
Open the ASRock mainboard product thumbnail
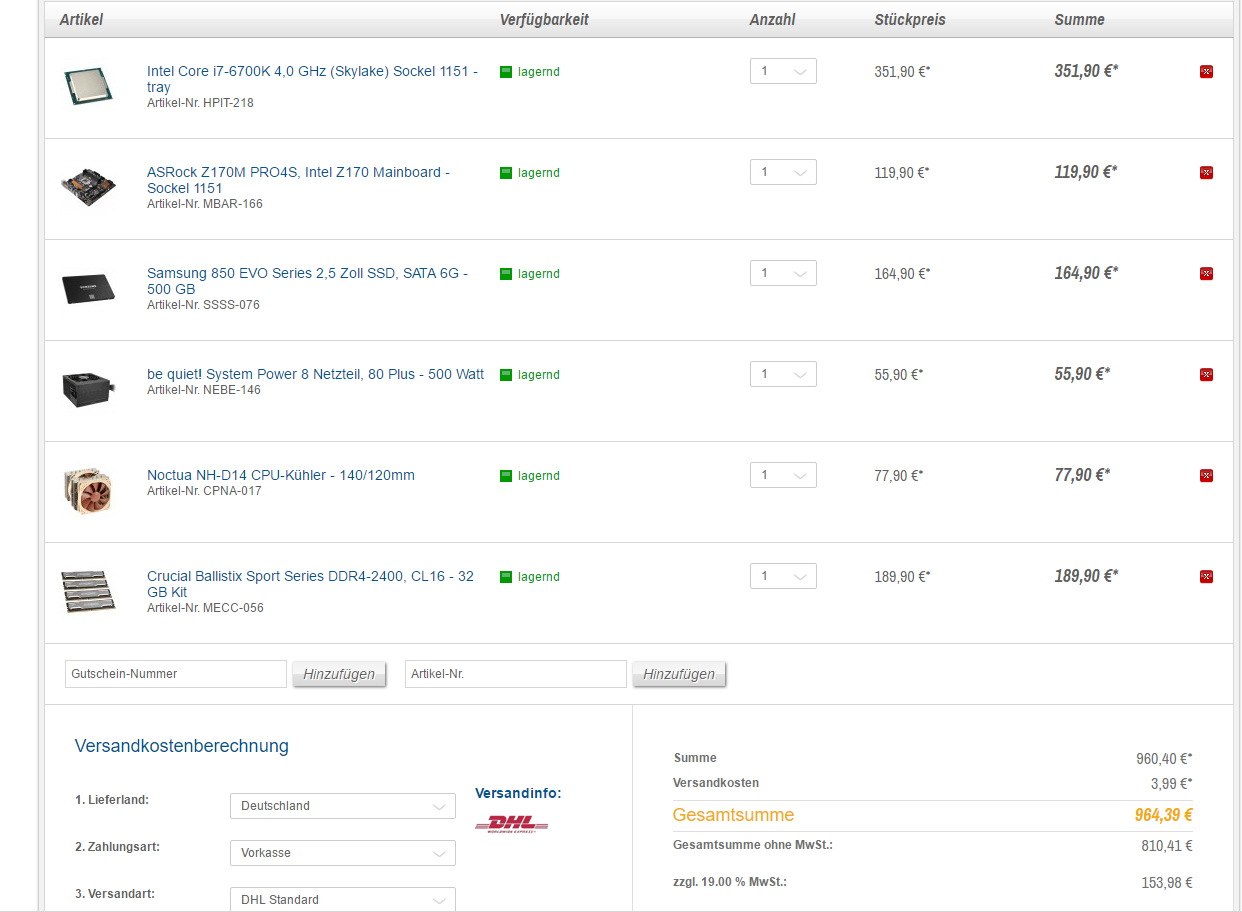pyautogui.click(x=89, y=188)
